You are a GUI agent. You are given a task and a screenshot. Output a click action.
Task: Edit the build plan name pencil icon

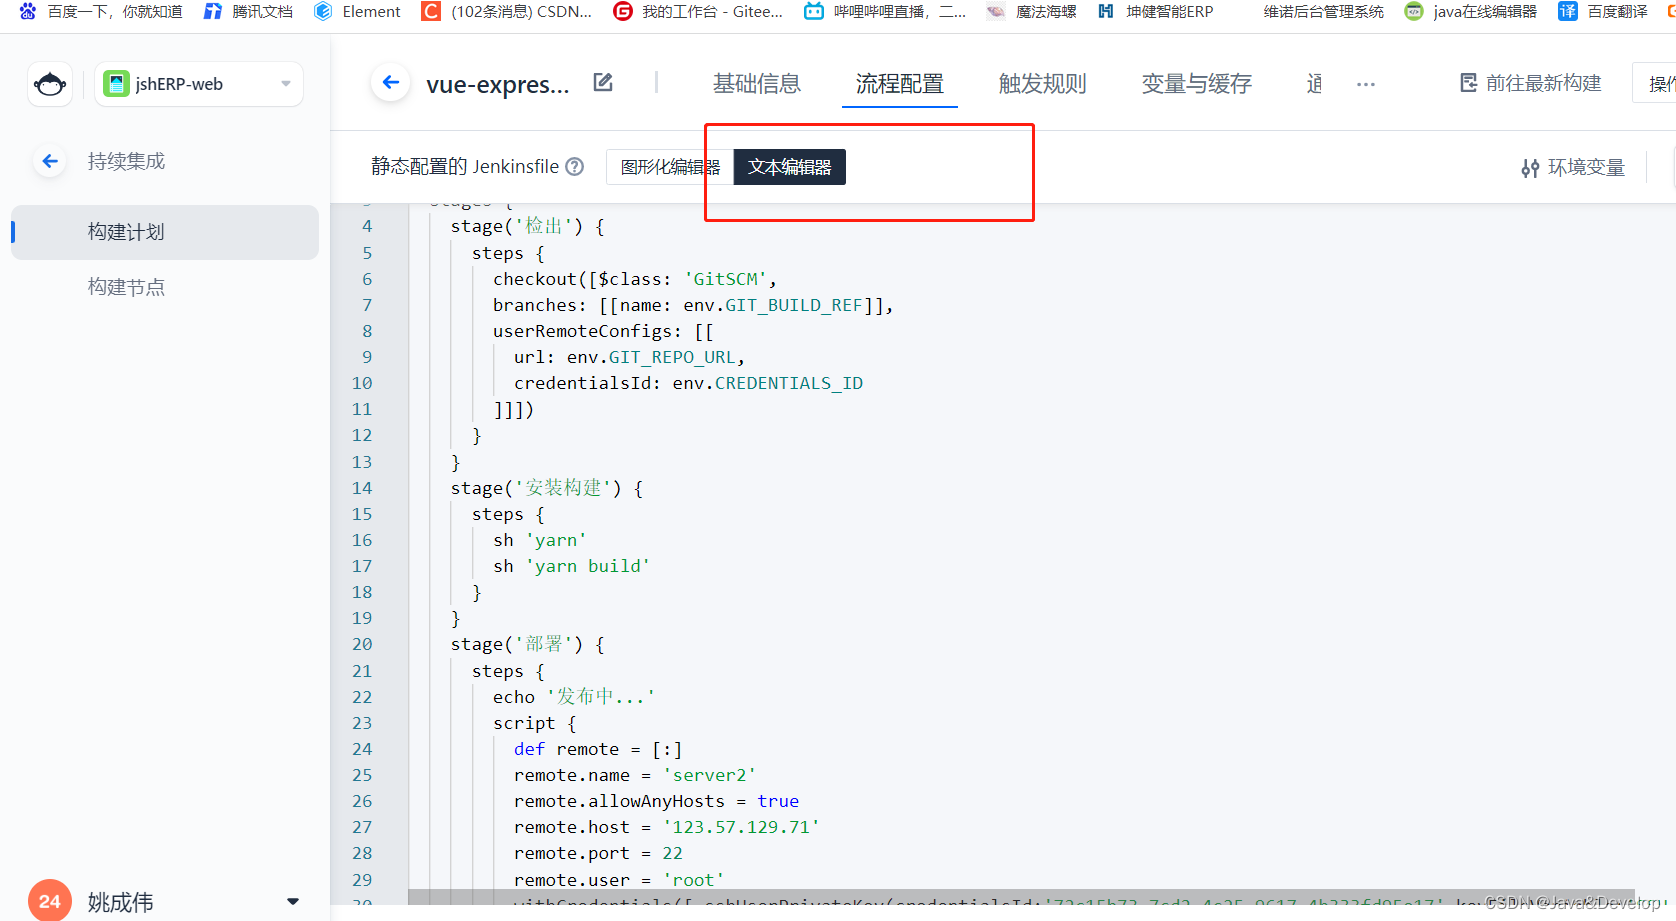pos(603,82)
